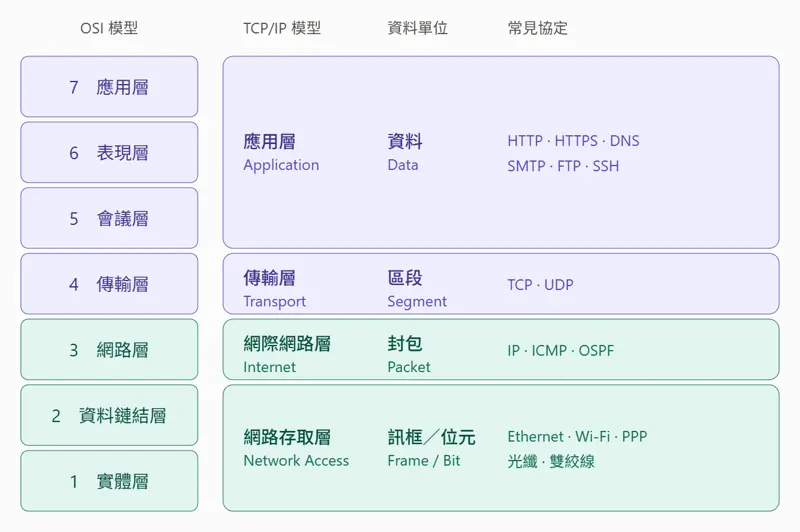The width and height of the screenshot is (800, 532).
Task: Click the TCP/IP 傳輸層 title text
Action: pos(269,278)
